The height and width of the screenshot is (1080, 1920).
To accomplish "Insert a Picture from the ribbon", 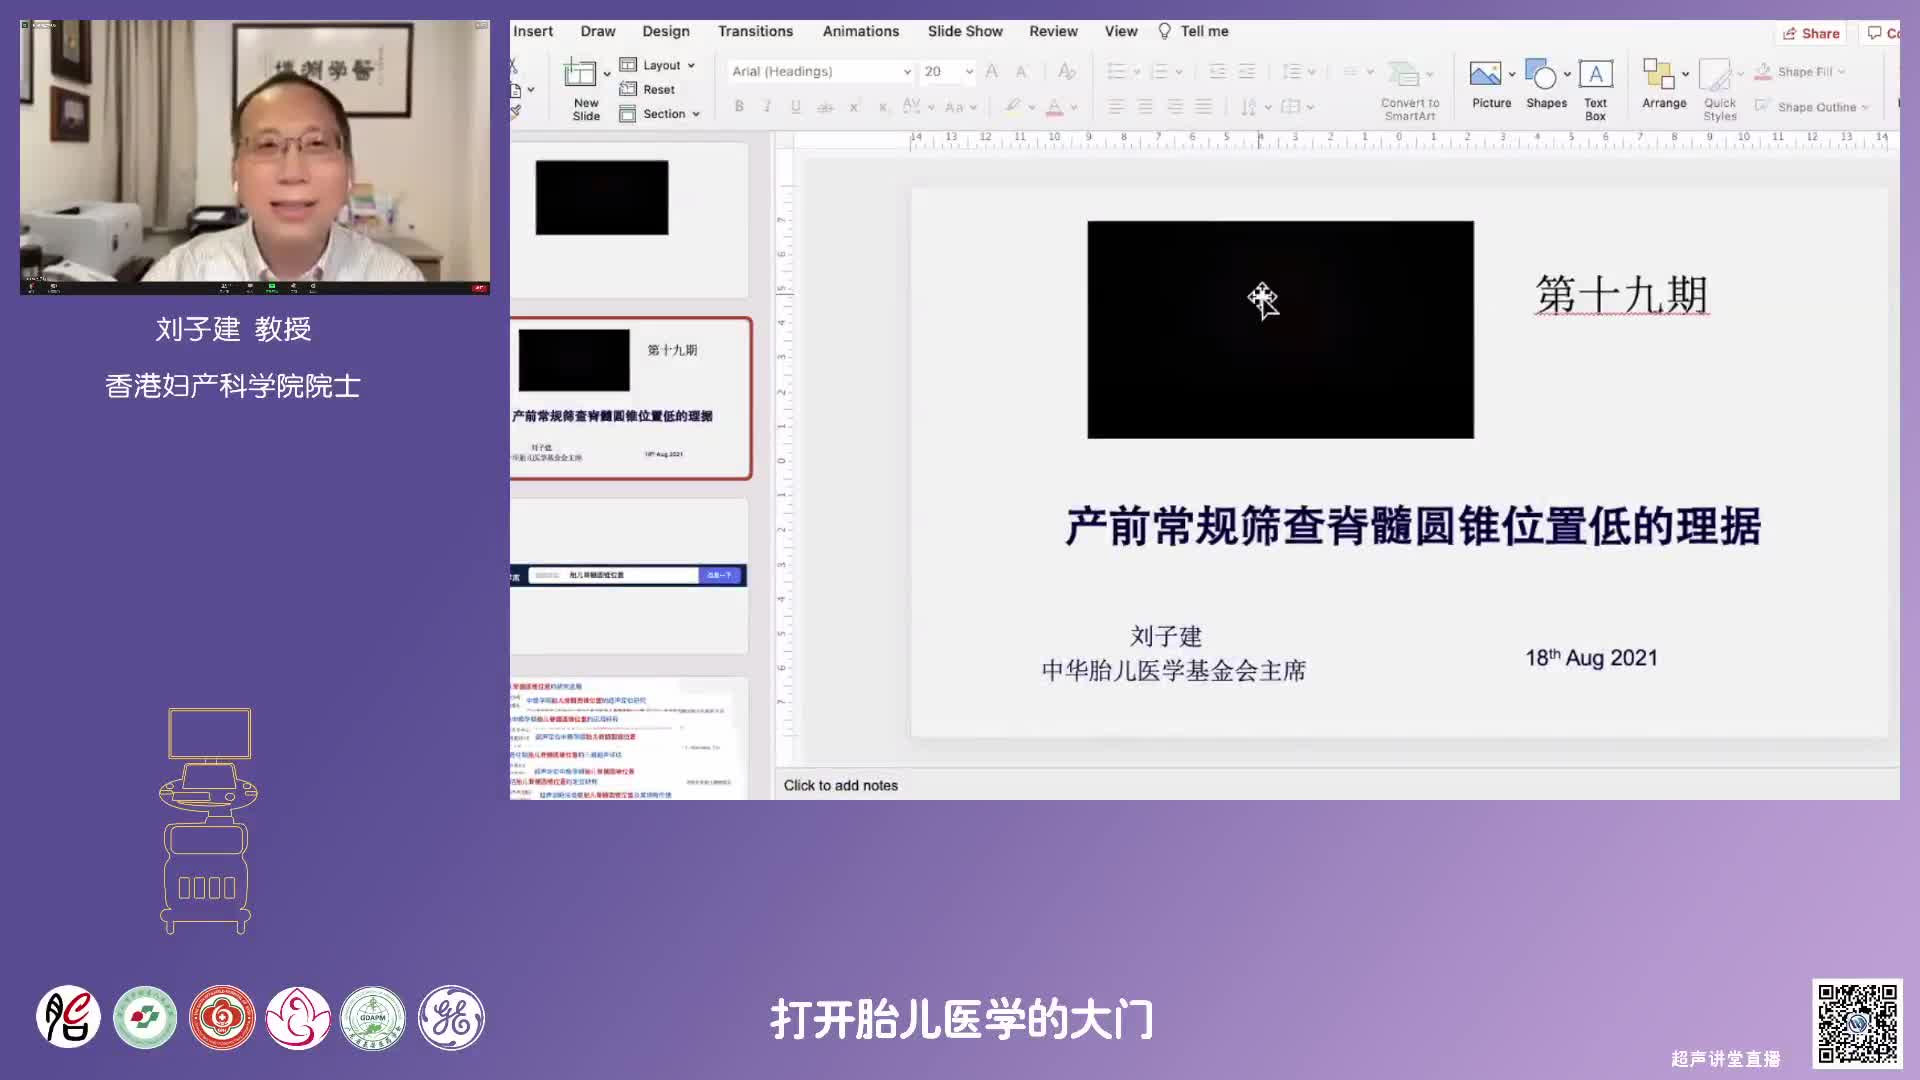I will [x=1485, y=74].
